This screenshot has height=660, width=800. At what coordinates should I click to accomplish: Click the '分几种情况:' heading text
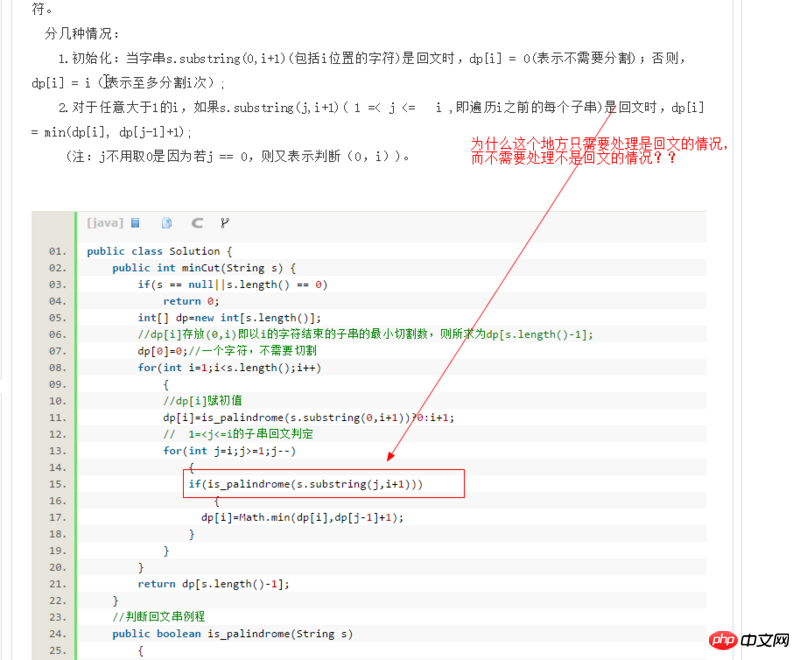(82, 34)
